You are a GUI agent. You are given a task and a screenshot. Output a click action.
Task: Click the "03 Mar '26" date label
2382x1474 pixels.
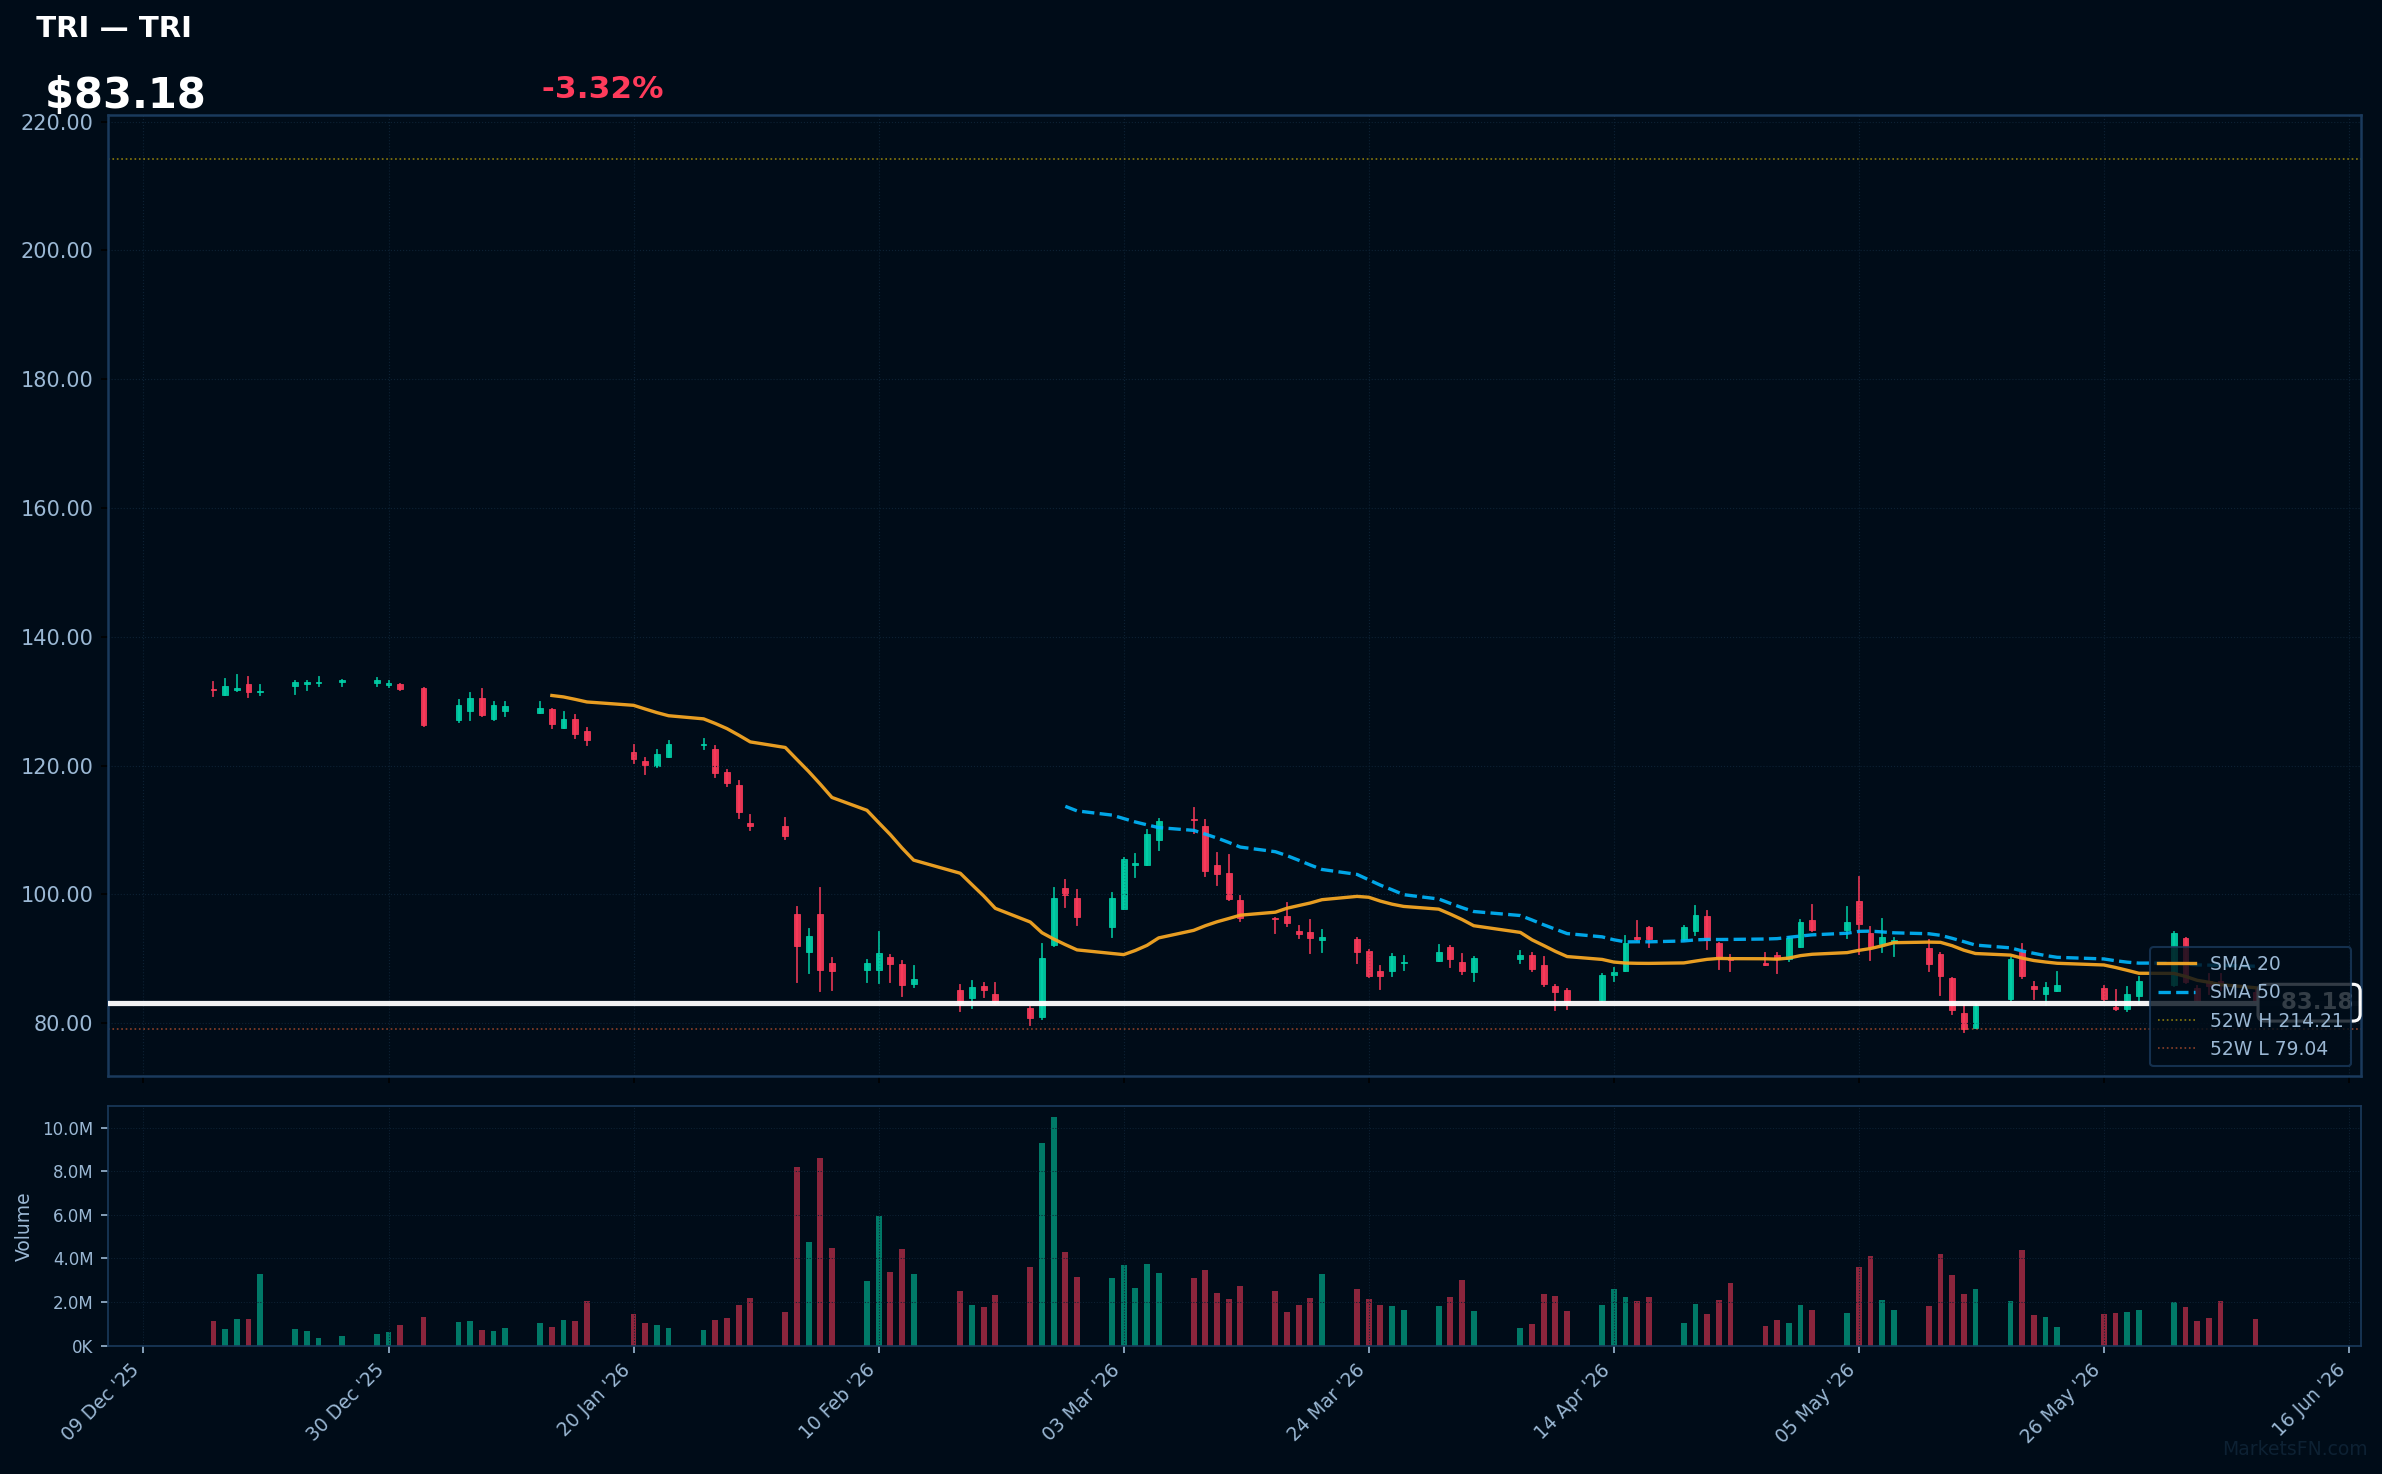[x=1081, y=1401]
